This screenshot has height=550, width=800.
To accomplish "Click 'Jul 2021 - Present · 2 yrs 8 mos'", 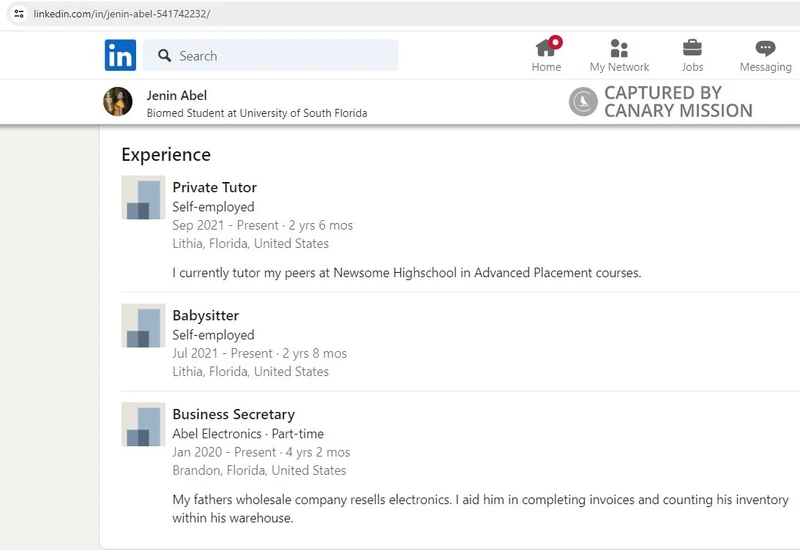I will tap(259, 354).
